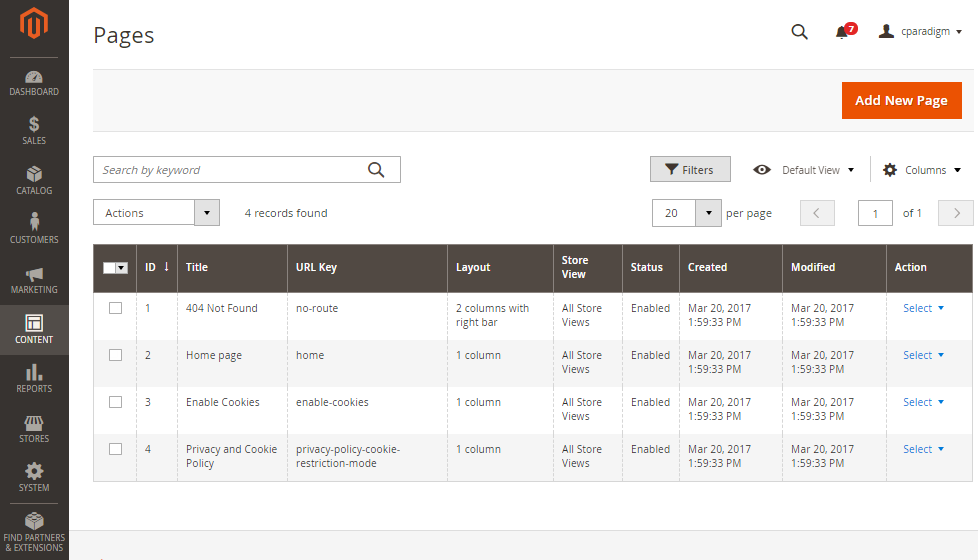Select the Privacy and Cookie Policy checkbox

click(115, 449)
